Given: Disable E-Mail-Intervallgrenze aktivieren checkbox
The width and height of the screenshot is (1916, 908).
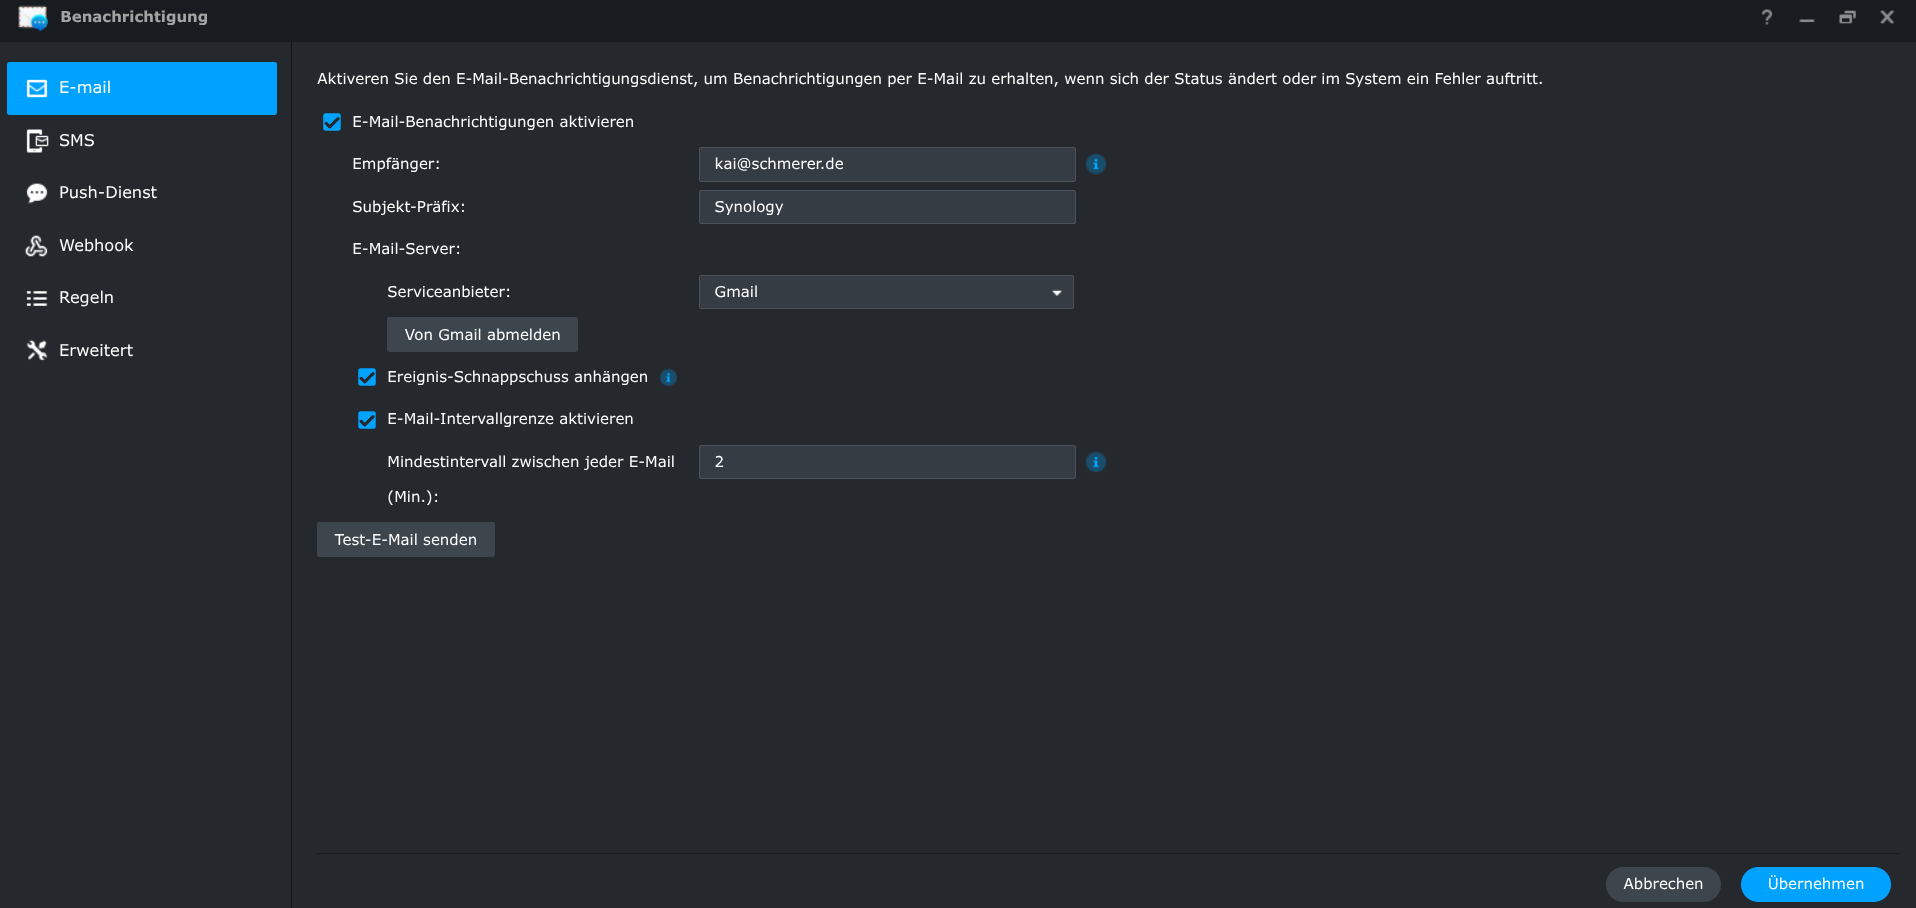Looking at the screenshot, I should coord(367,419).
